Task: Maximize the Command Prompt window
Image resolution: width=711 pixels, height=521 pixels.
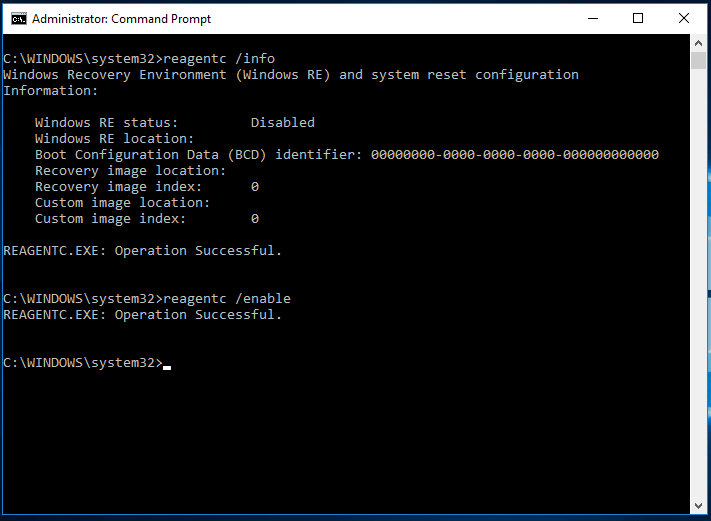Action: [638, 19]
